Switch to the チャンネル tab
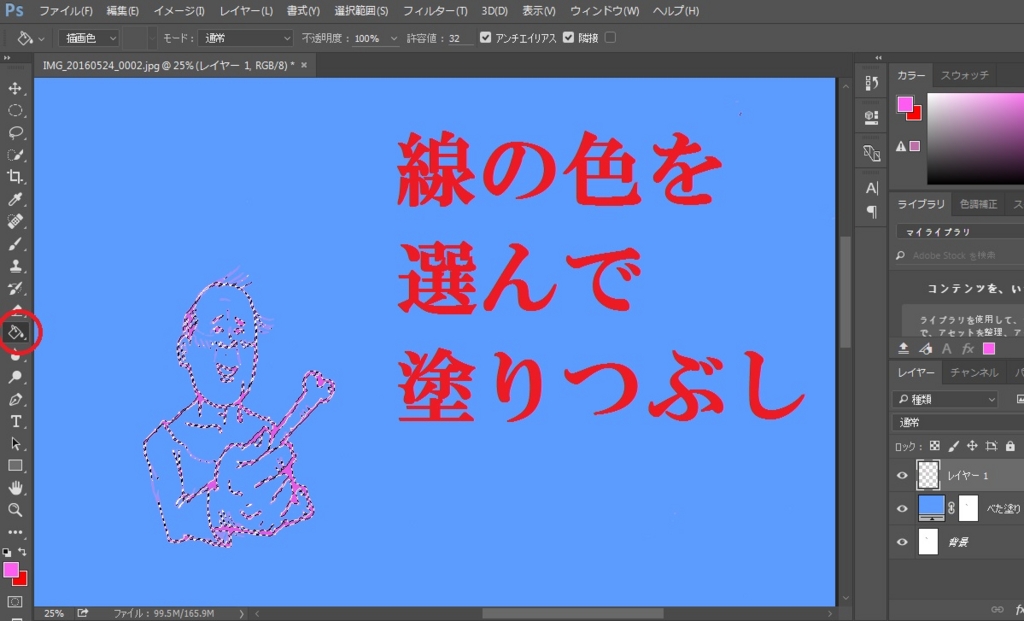 (x=975, y=372)
